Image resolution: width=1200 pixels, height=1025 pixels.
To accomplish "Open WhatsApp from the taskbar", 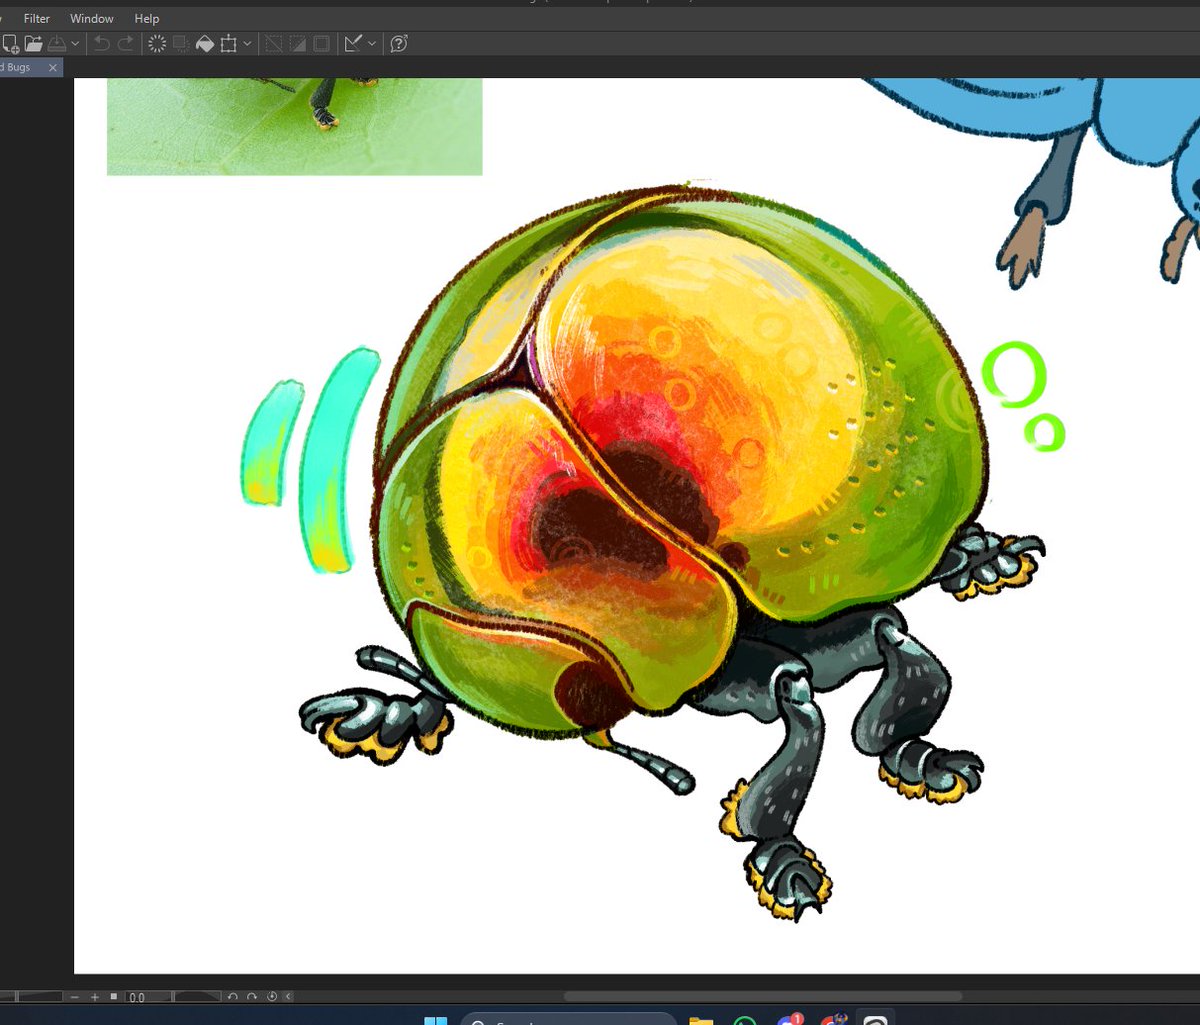I will point(744,1021).
